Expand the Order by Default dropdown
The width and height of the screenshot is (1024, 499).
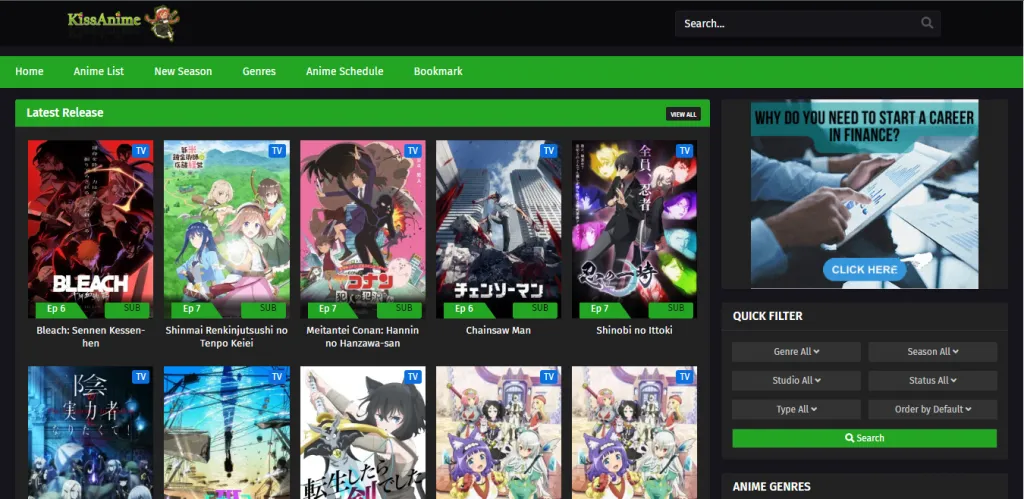(933, 410)
